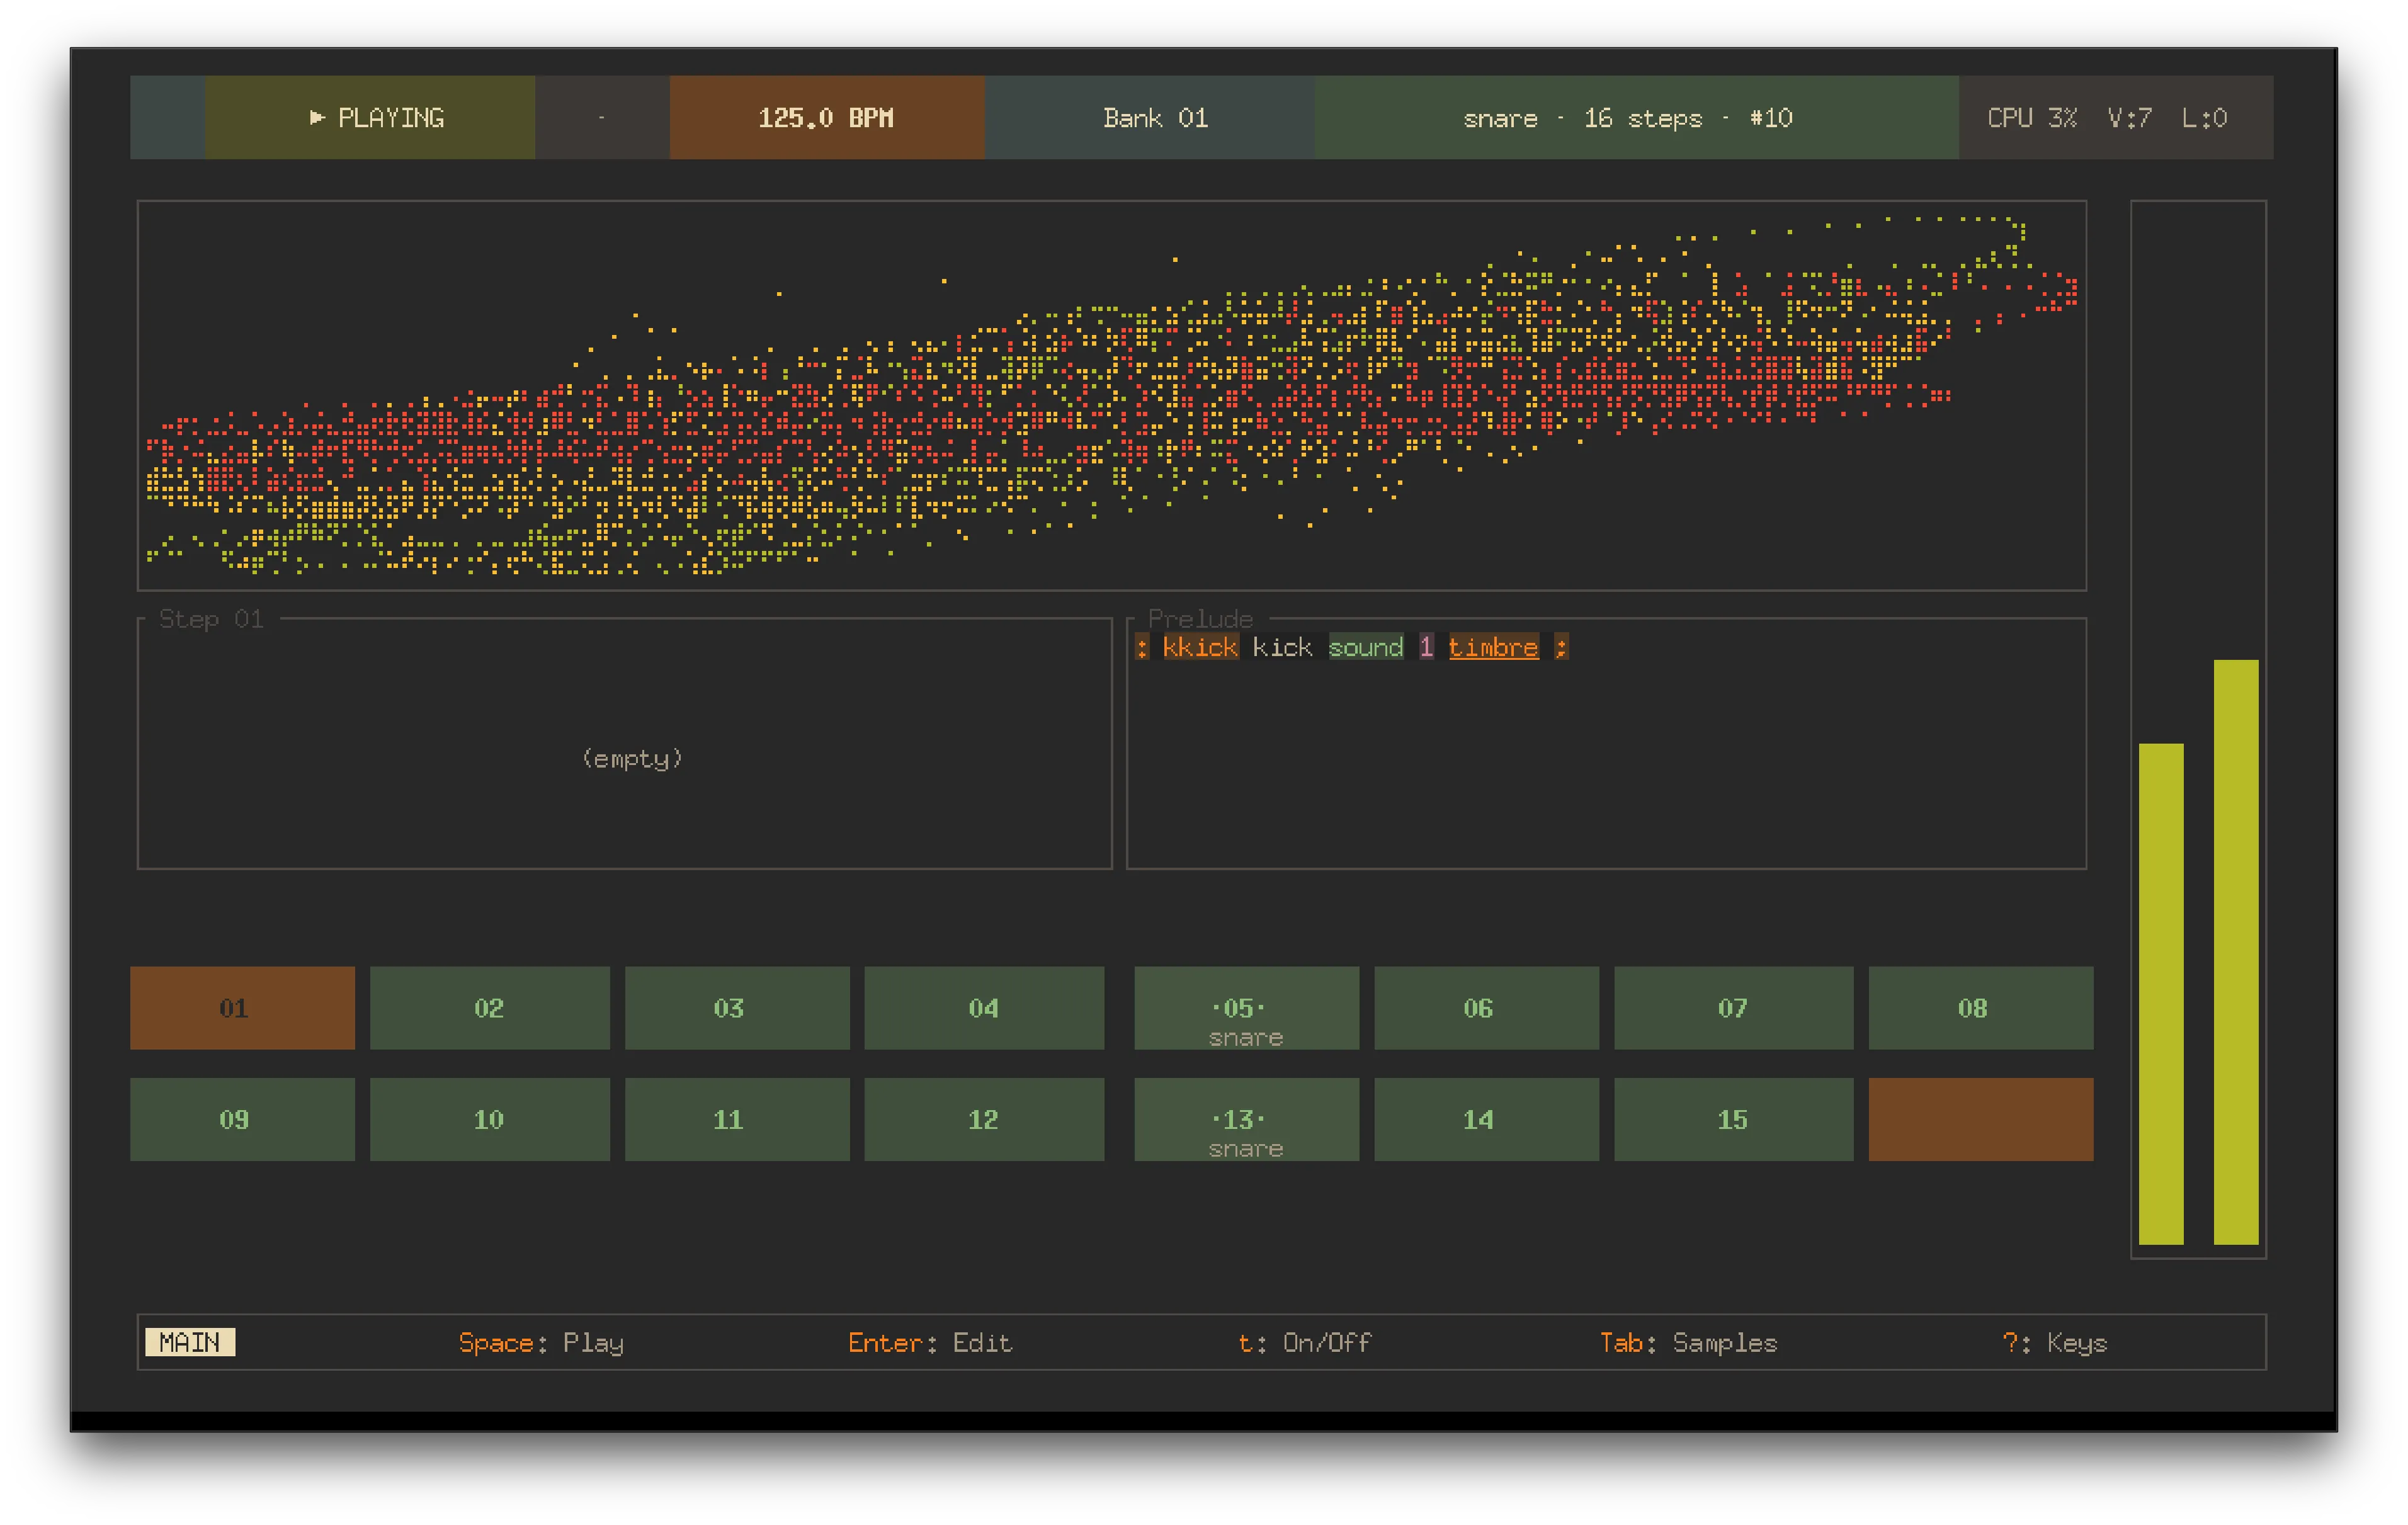The height and width of the screenshot is (1525, 2408).
Task: Toggle step pad 01
Action: coord(242,1008)
